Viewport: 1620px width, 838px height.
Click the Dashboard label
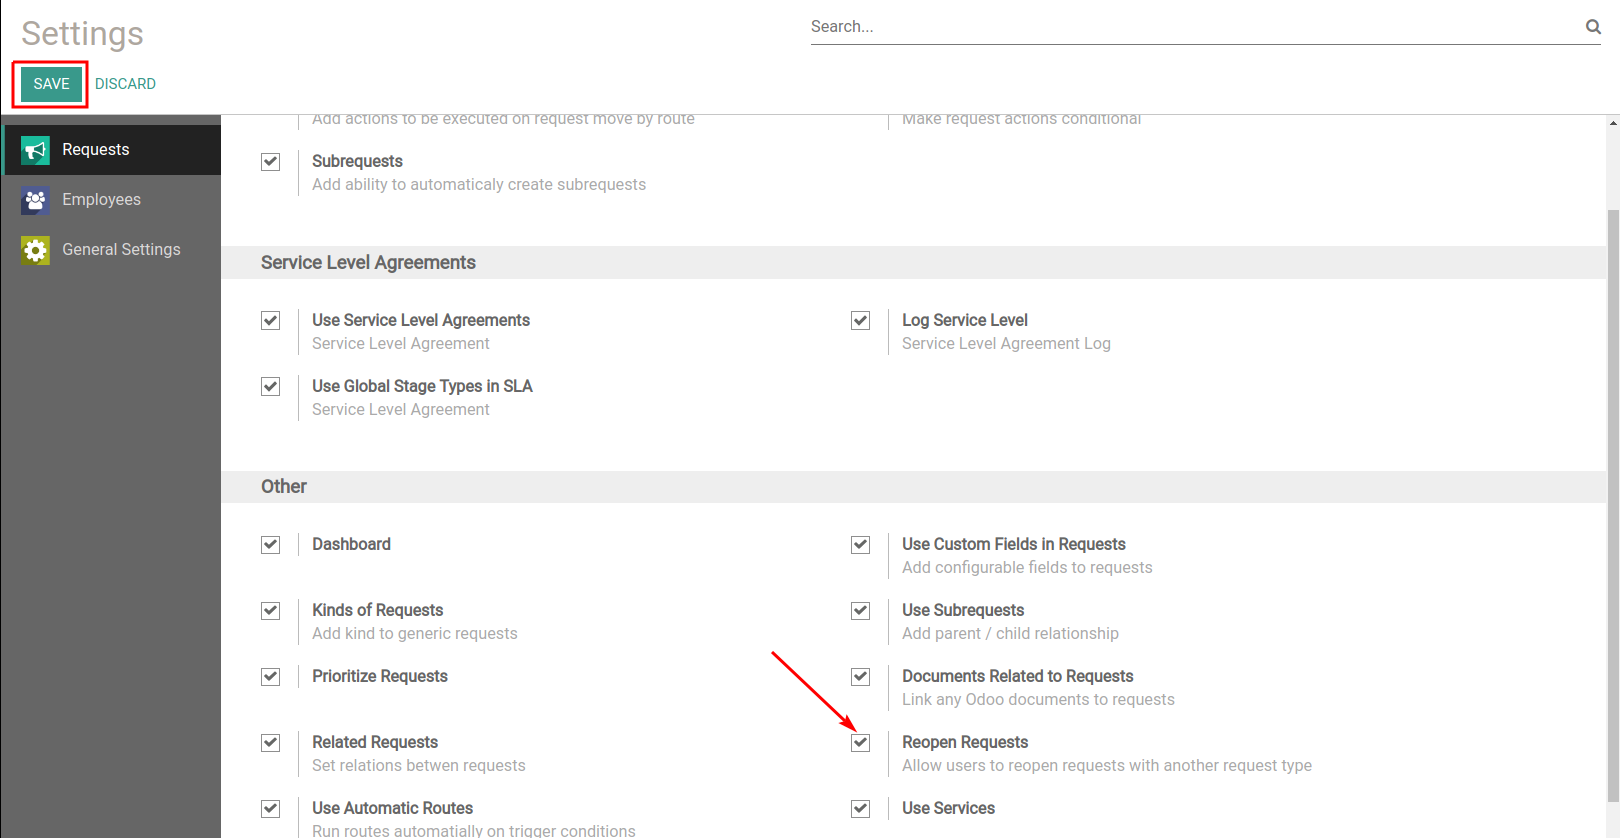(351, 544)
